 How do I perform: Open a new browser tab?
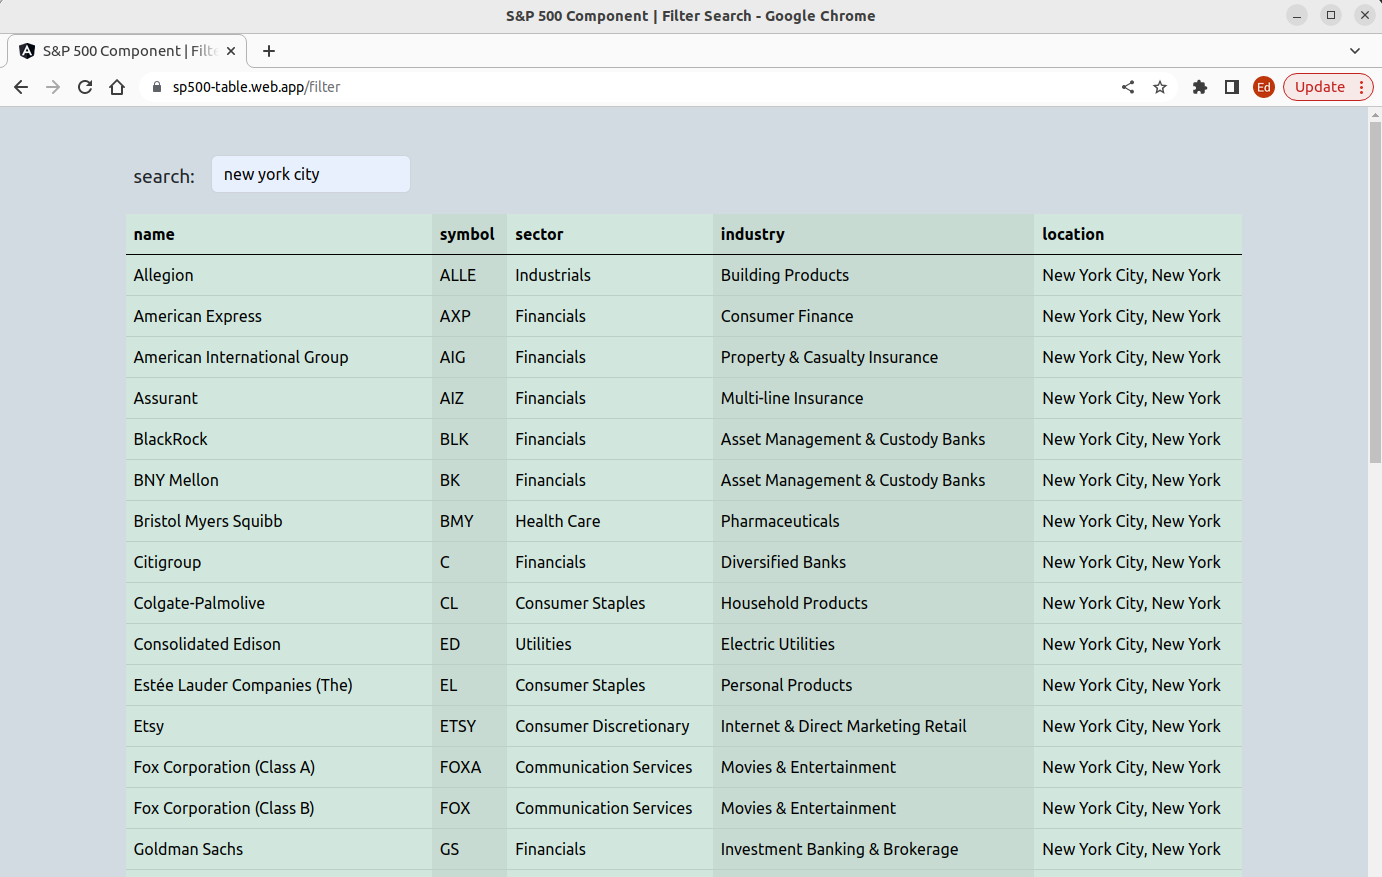click(269, 51)
